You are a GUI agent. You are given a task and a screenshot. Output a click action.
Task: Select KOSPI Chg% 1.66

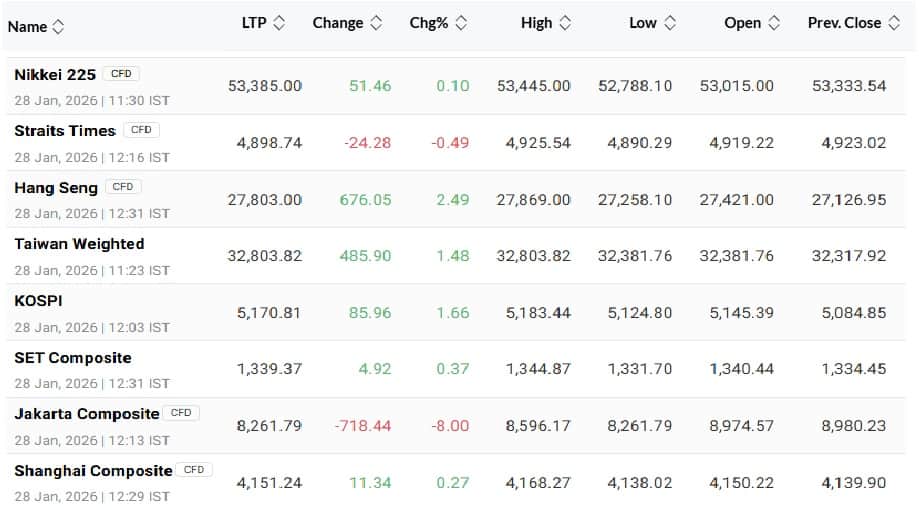(x=452, y=313)
